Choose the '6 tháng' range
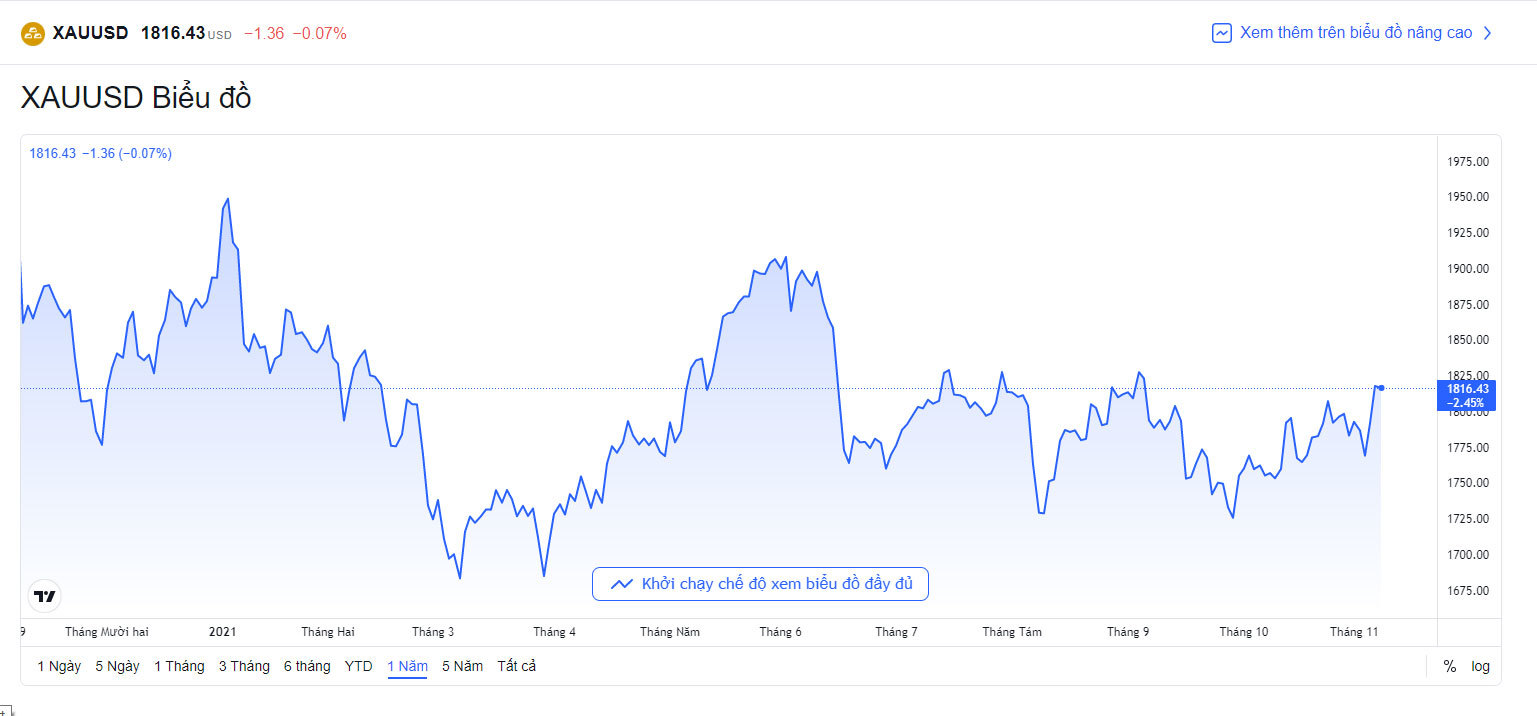The width and height of the screenshot is (1537, 716). [x=307, y=666]
